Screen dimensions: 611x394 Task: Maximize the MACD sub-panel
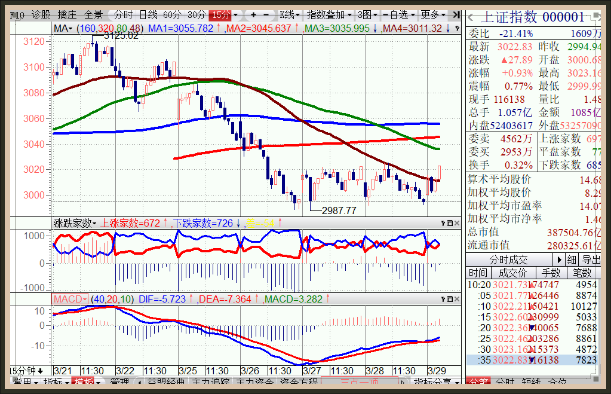(x=450, y=299)
